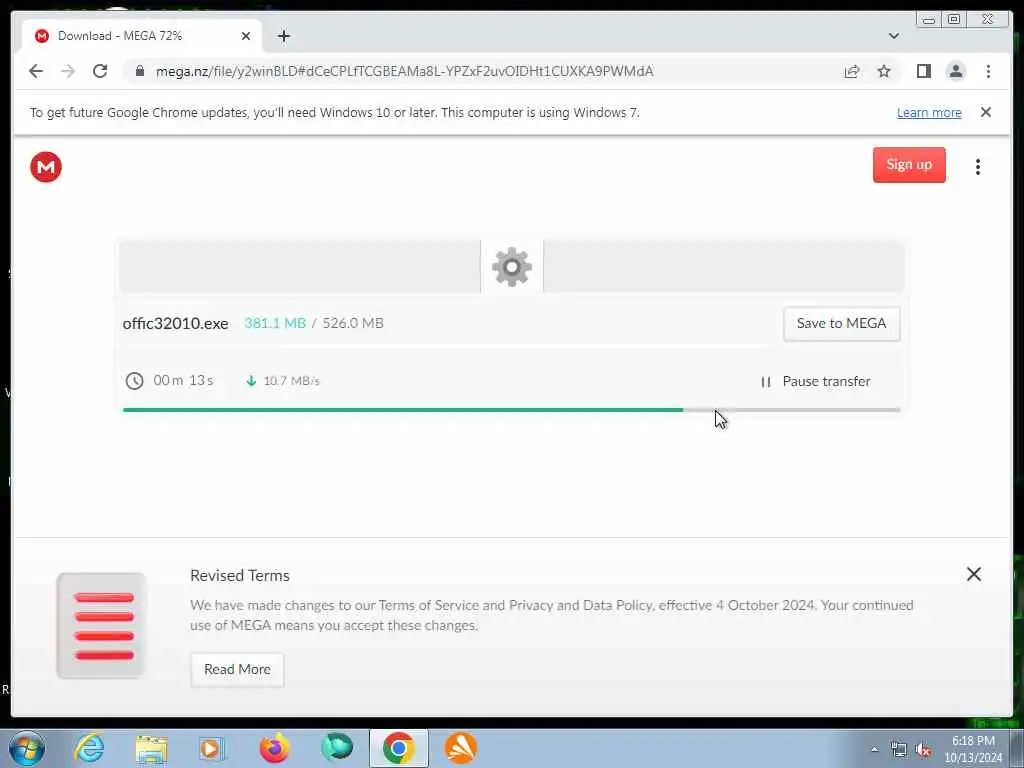This screenshot has height=768, width=1024.
Task: Click the teal globe taskbar icon
Action: [337, 748]
